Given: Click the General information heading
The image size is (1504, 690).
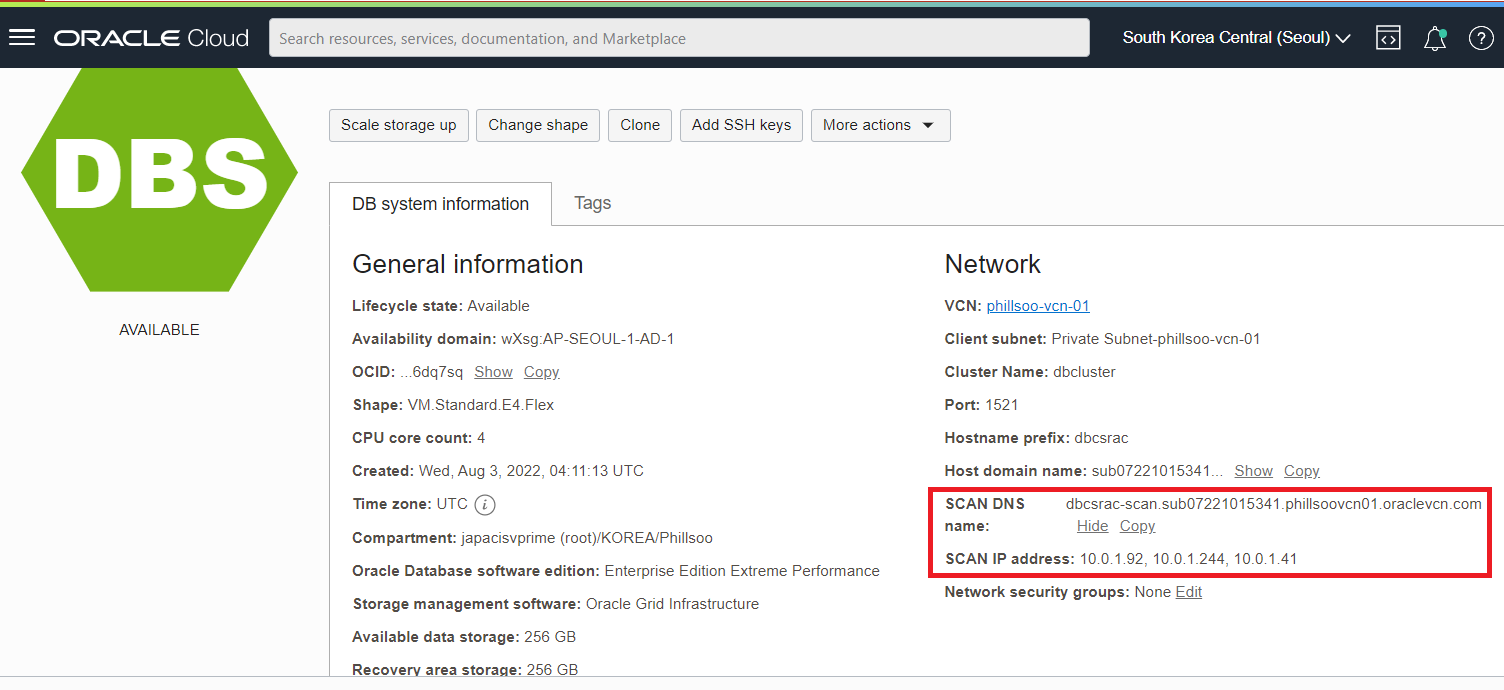Looking at the screenshot, I should click(467, 264).
